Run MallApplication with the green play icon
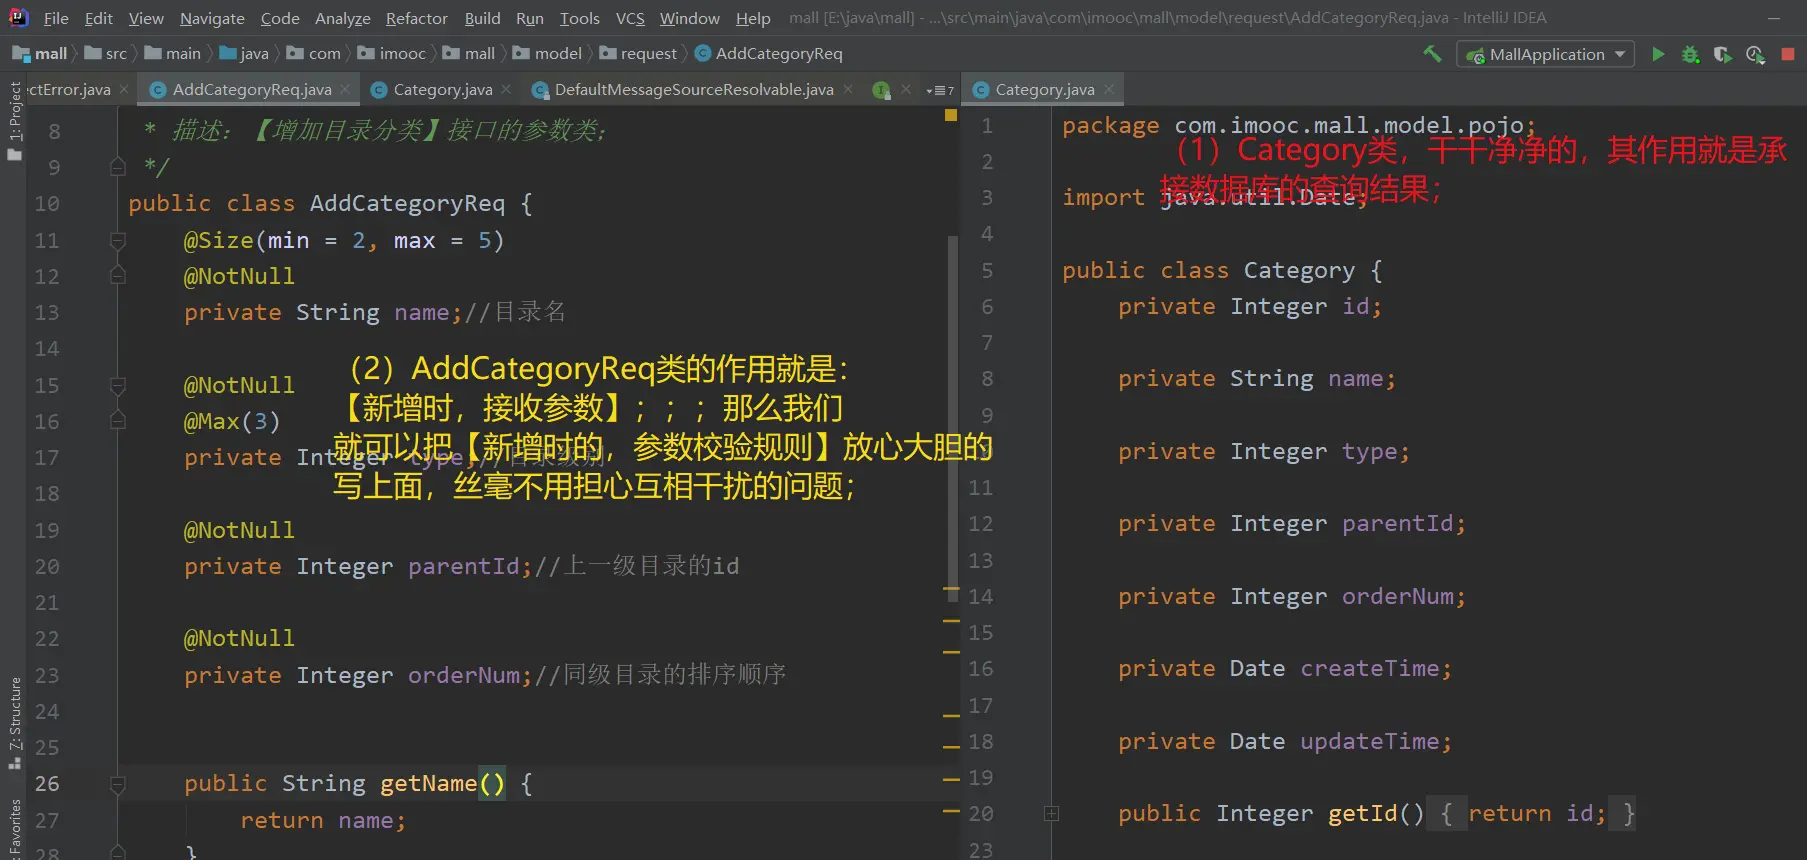1807x860 pixels. (1658, 54)
